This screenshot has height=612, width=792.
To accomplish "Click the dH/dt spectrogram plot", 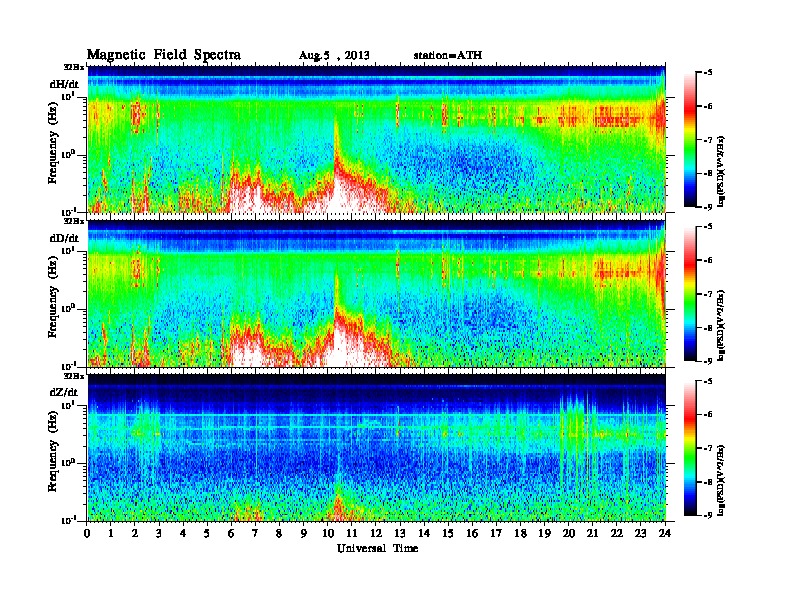I will (x=377, y=139).
